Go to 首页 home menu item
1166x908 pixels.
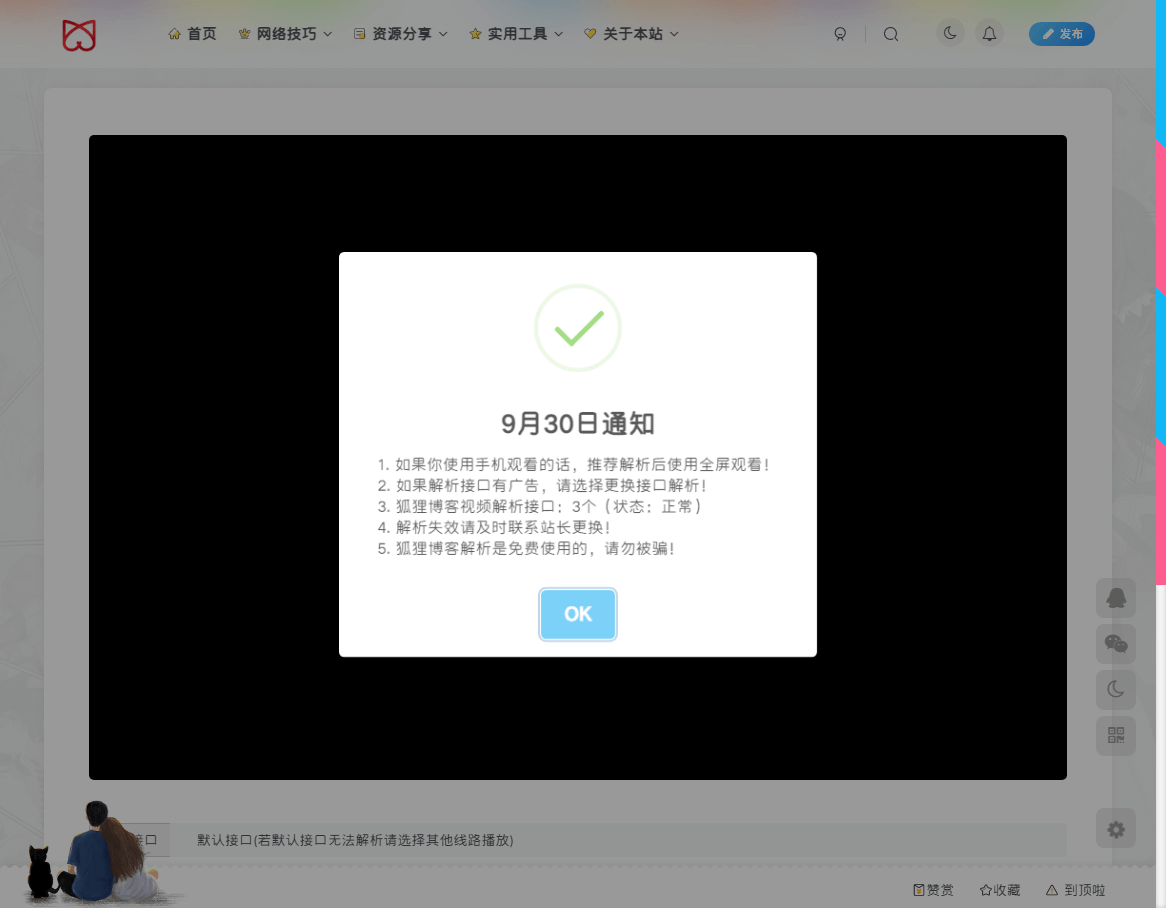coord(192,34)
